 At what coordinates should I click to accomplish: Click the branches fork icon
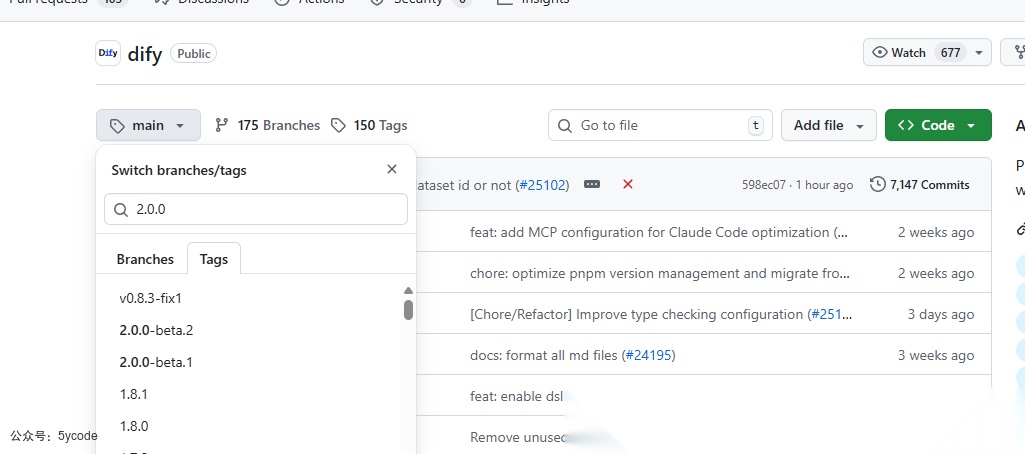[222, 125]
